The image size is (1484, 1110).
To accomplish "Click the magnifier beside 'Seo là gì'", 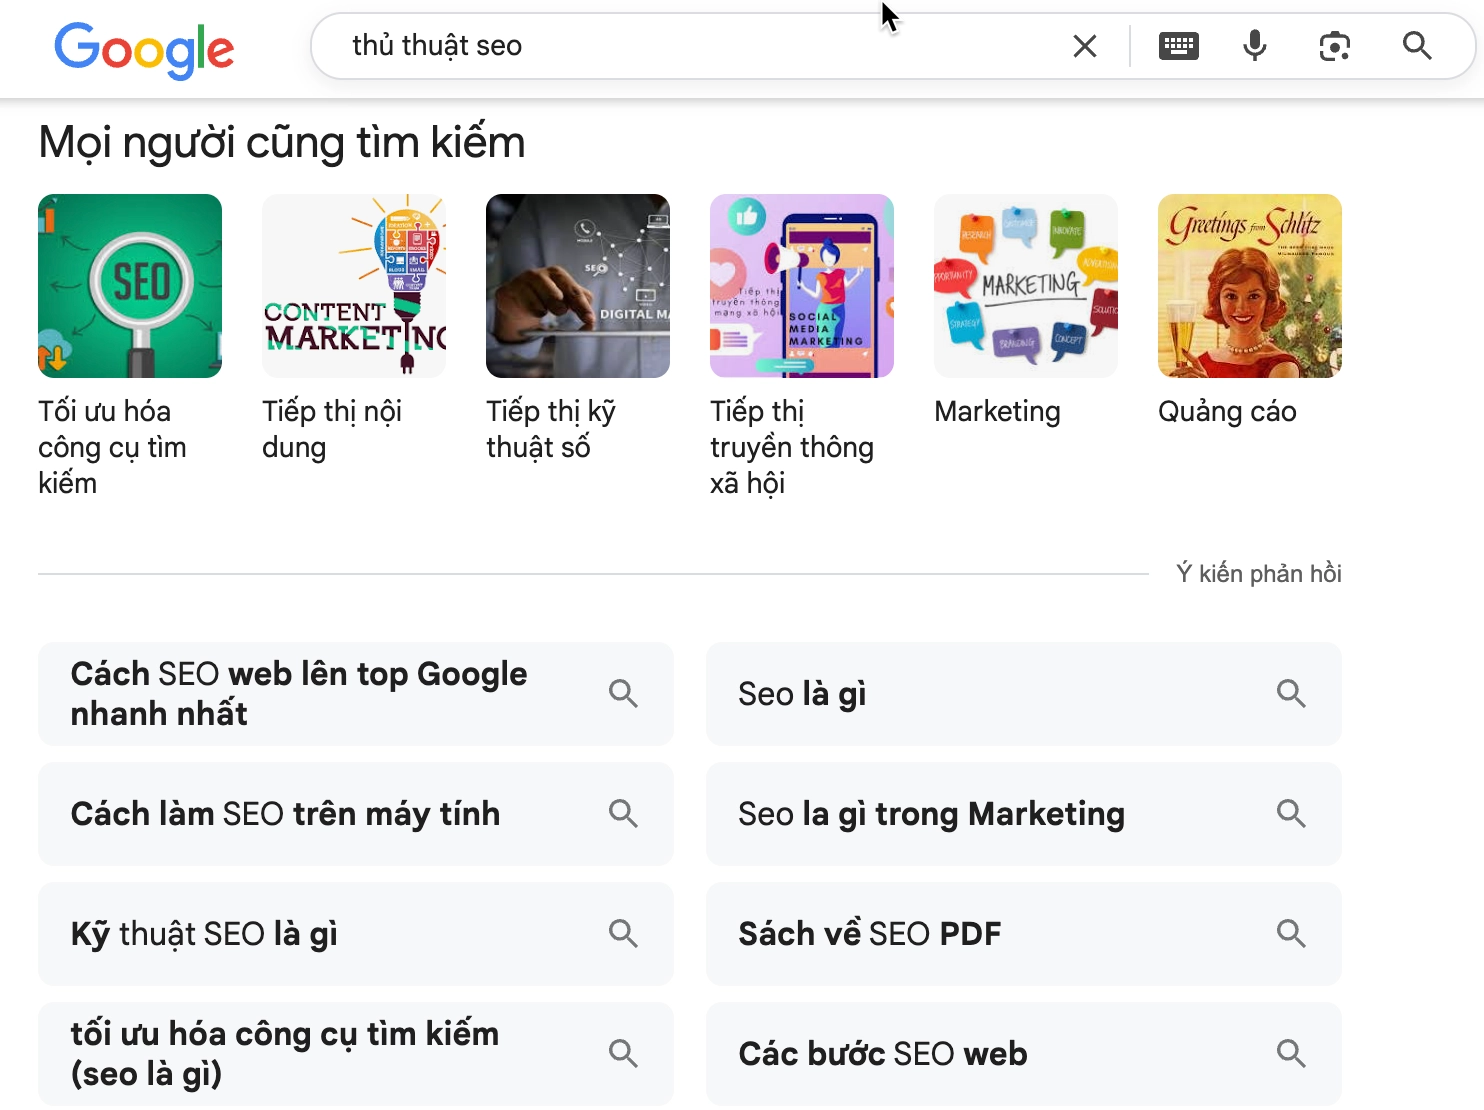I will tap(1291, 693).
